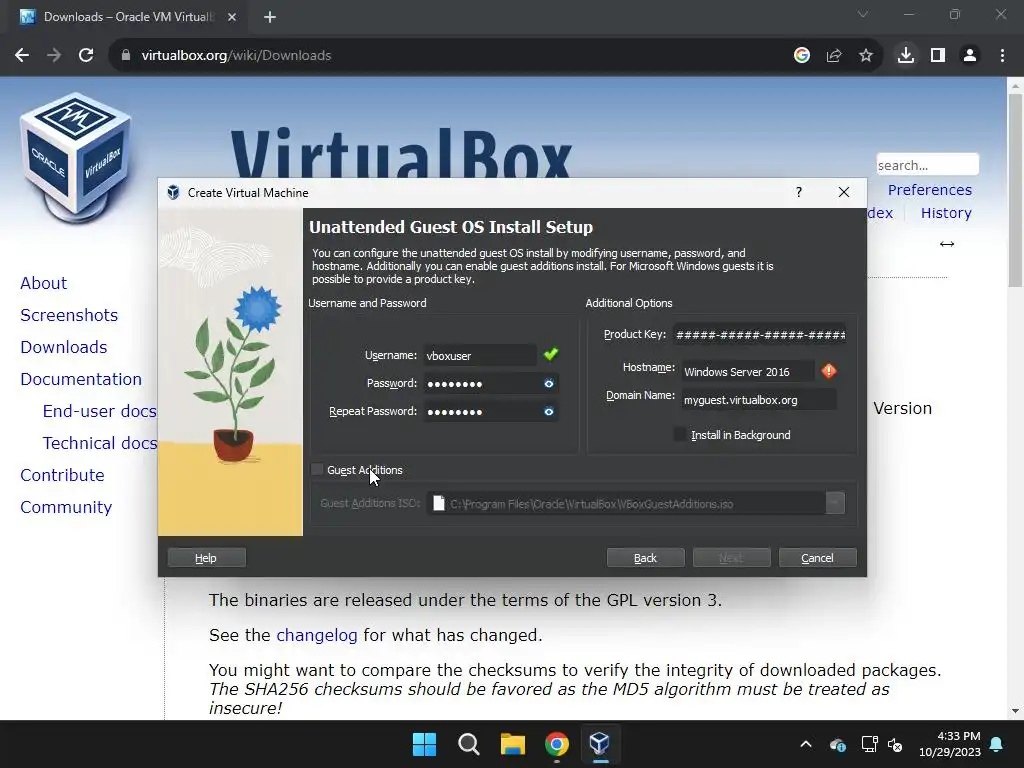Show Password field contents with eye icon
The width and height of the screenshot is (1024, 768).
click(x=549, y=383)
